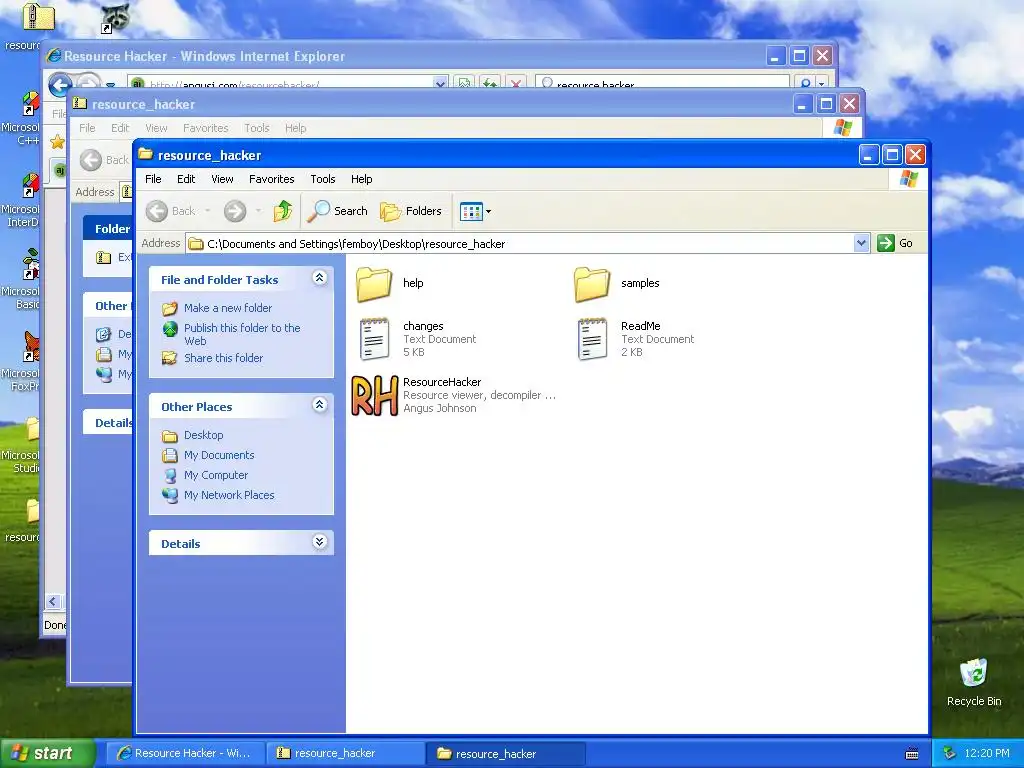The height and width of the screenshot is (768, 1024).
Task: Click the Search magnifier toolbar button
Action: pyautogui.click(x=338, y=211)
